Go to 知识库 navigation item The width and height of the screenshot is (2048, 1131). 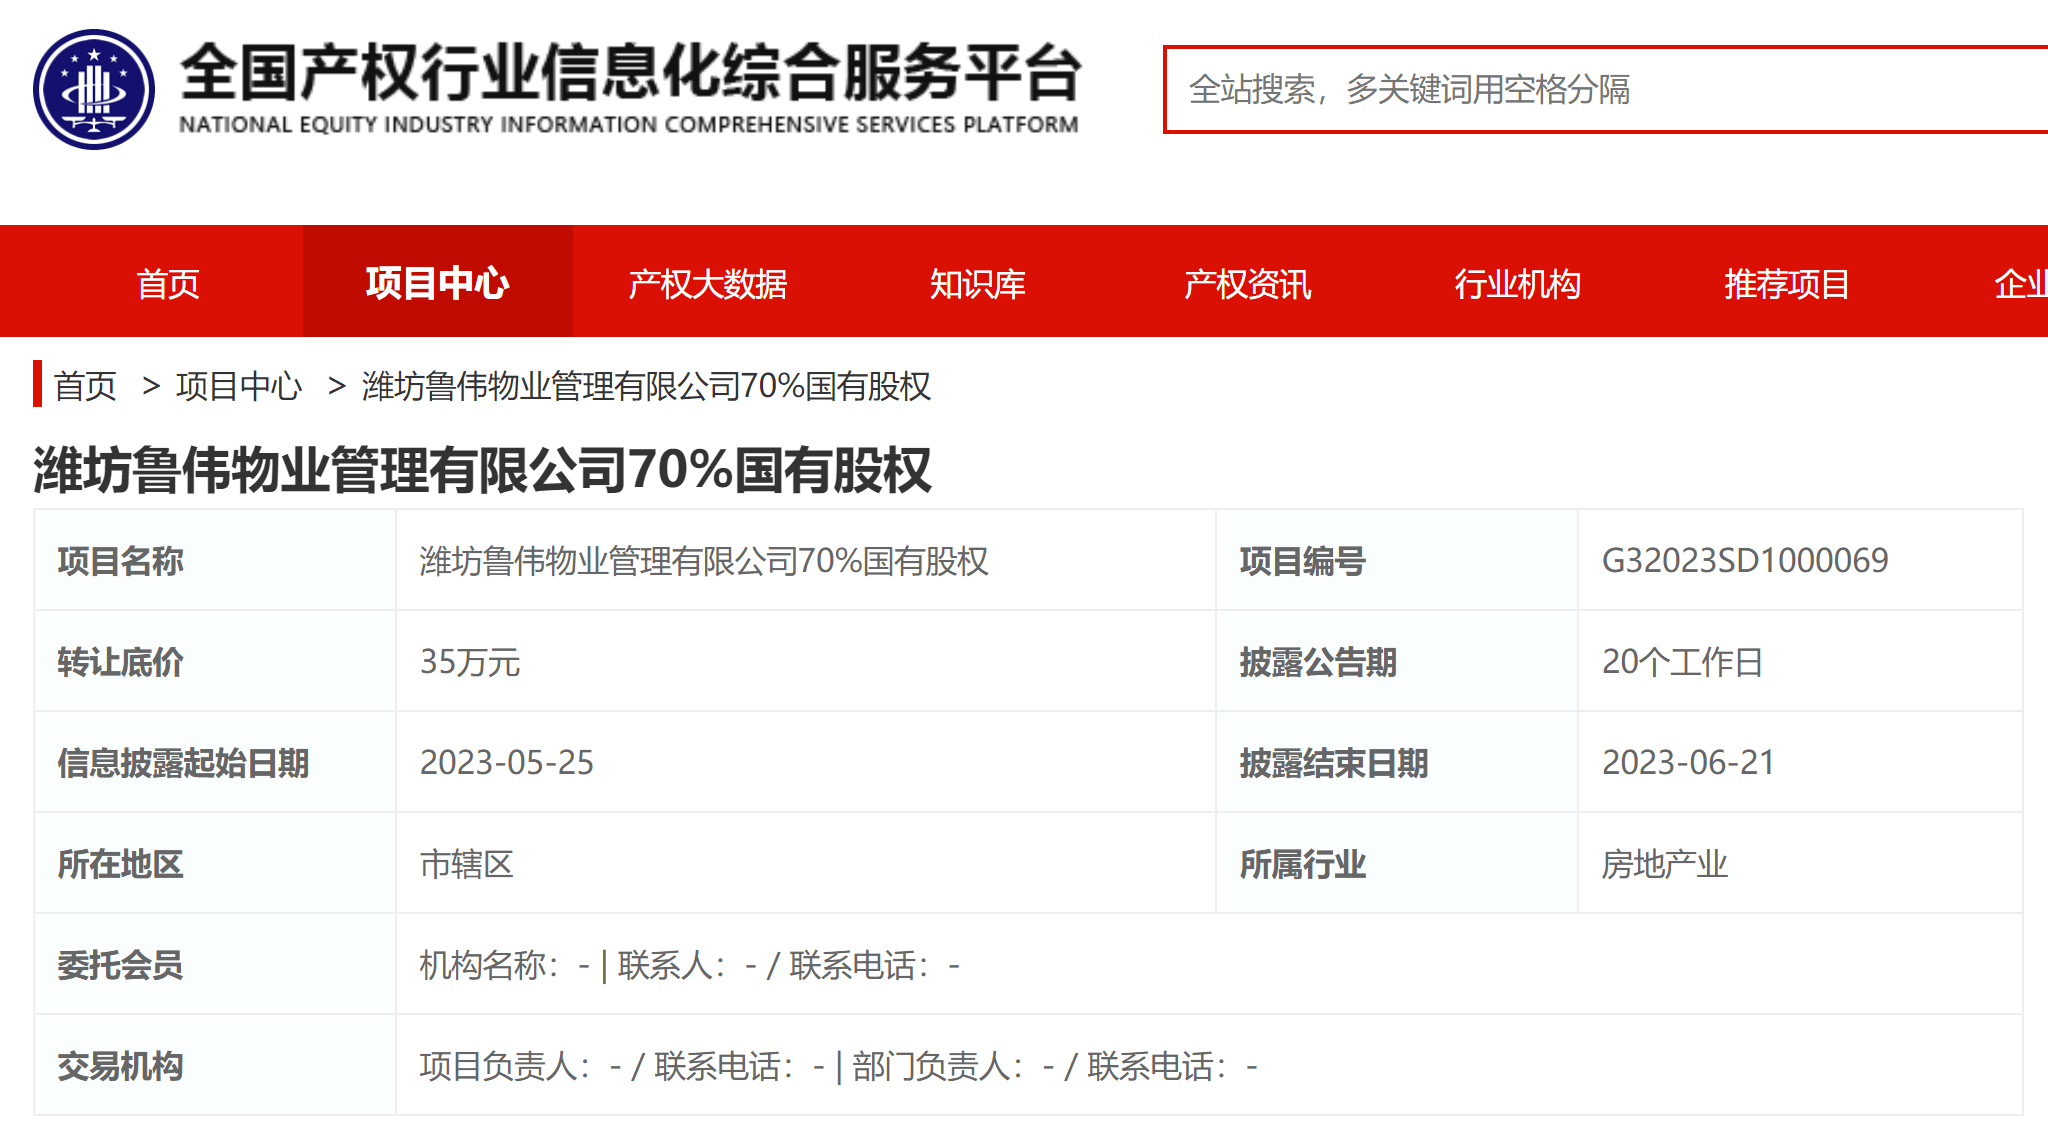click(978, 284)
